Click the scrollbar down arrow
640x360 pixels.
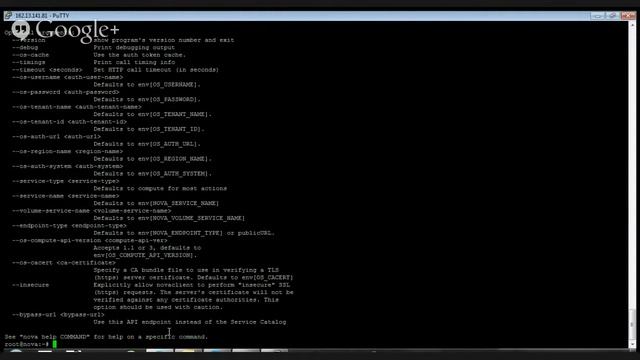632,344
